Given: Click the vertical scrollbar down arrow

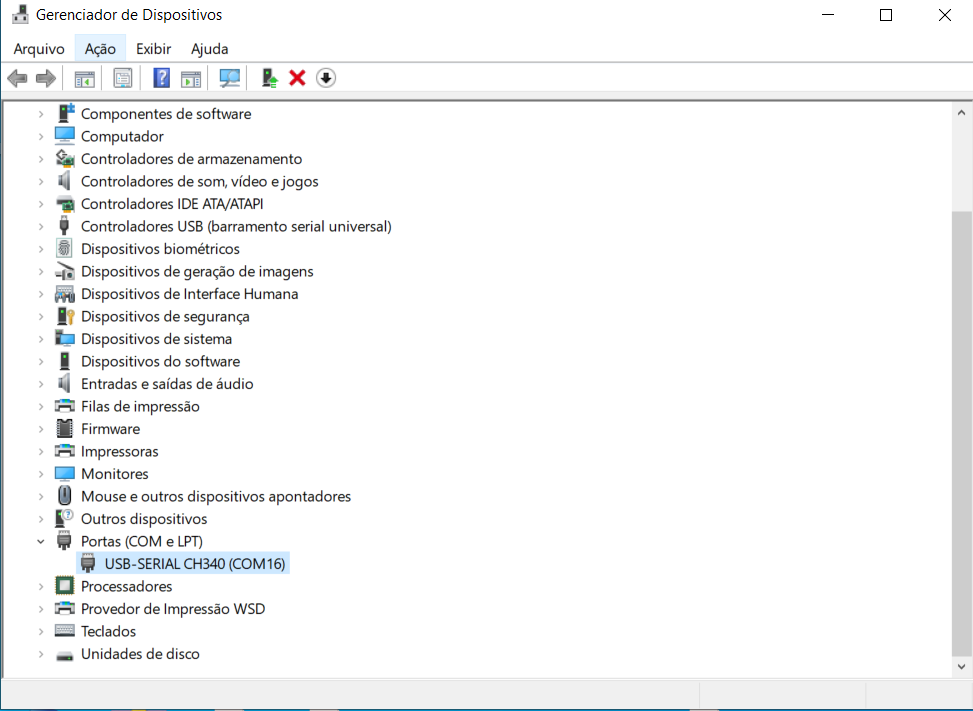Looking at the screenshot, I should pos(962,666).
